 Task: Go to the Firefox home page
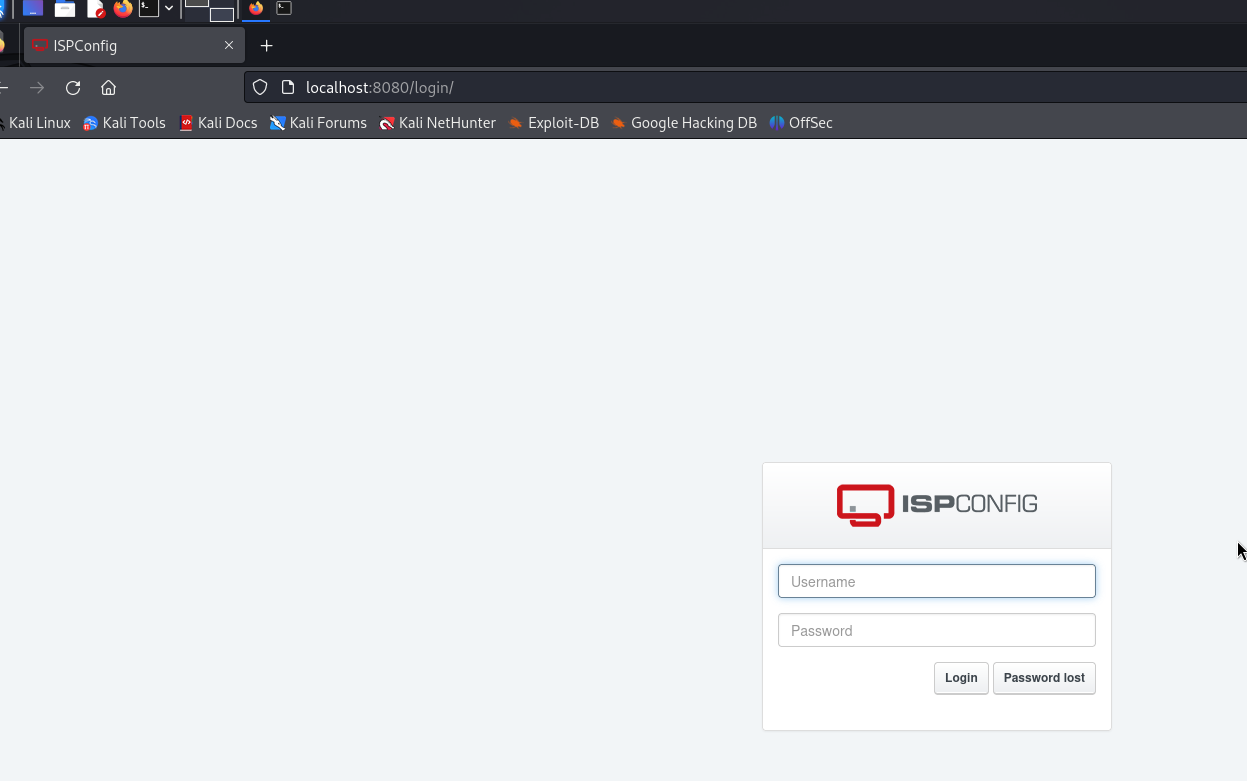coord(109,88)
